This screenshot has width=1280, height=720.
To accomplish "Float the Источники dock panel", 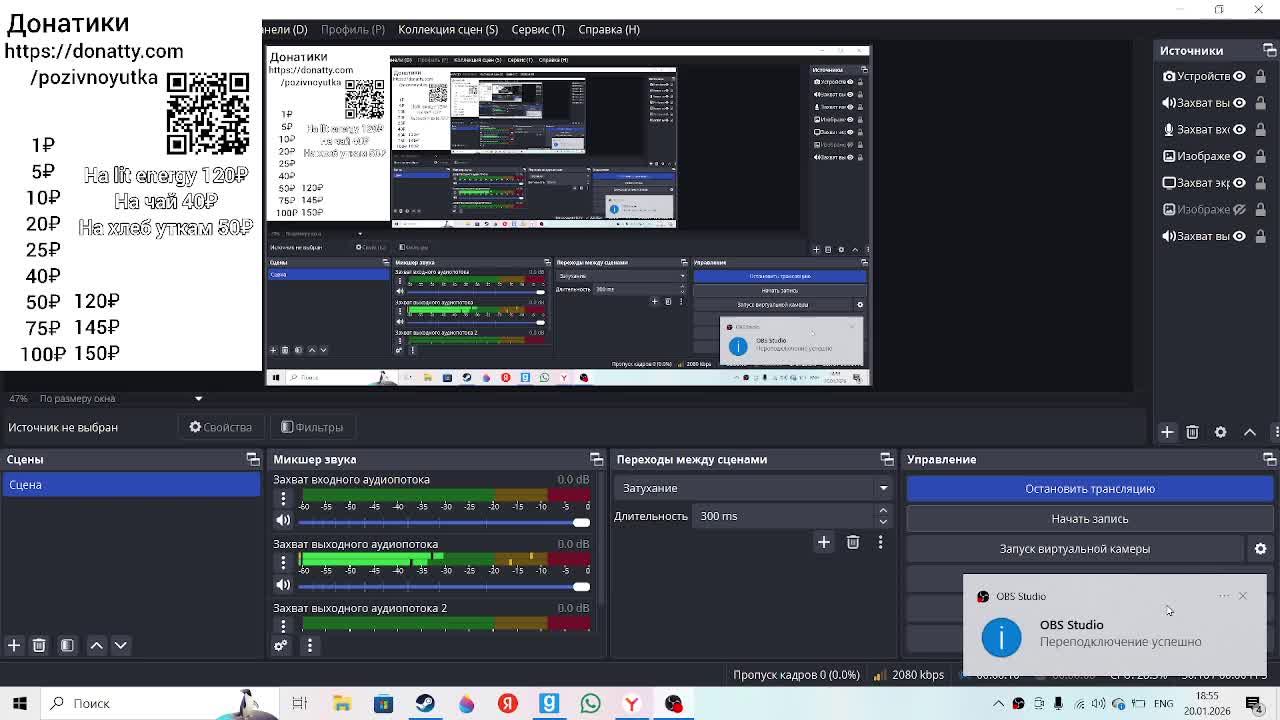I will coord(1269,50).
